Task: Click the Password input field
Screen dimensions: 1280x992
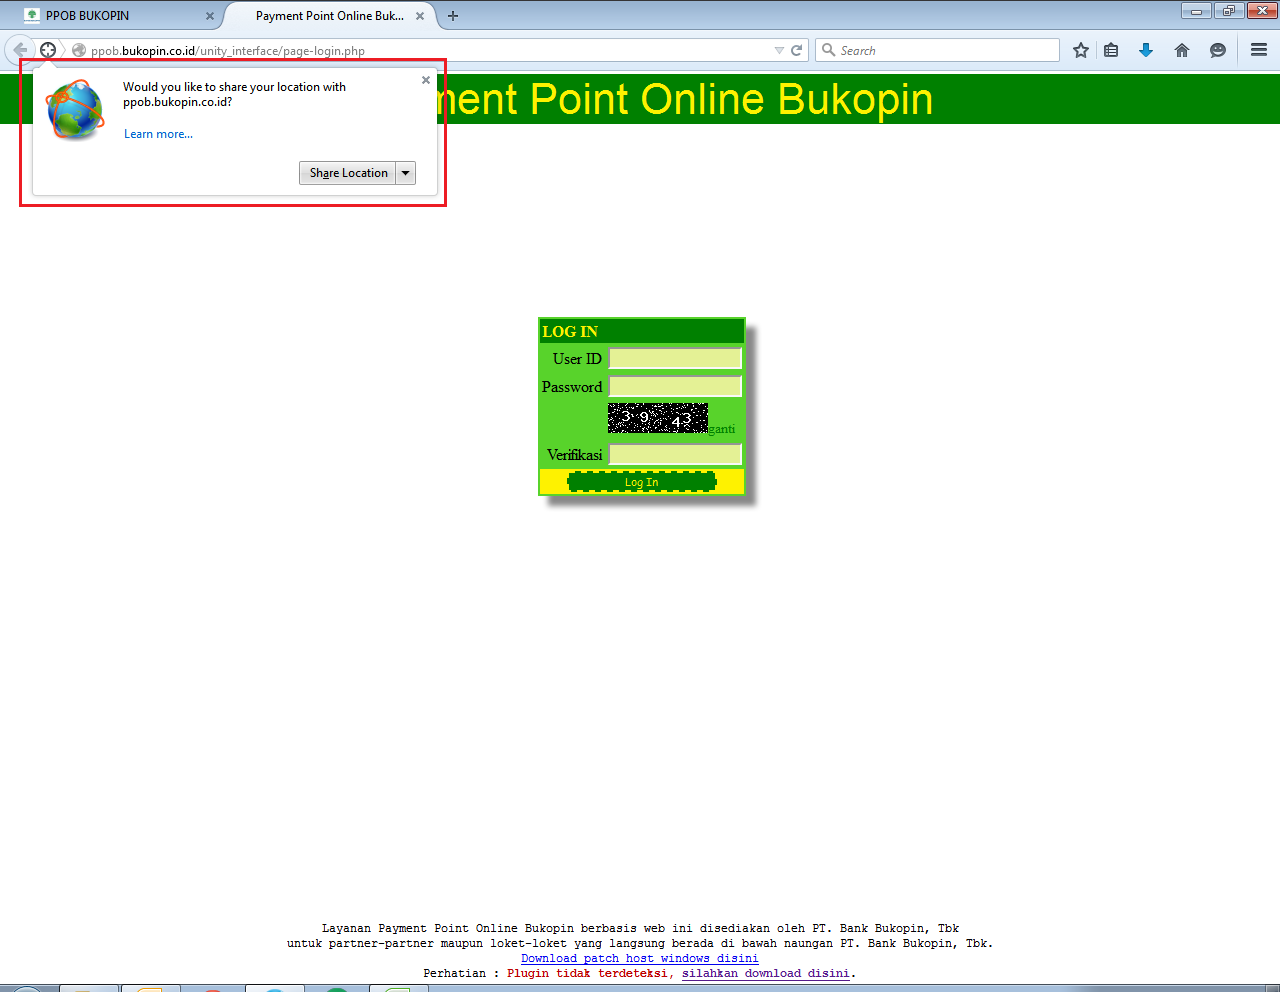Action: [x=675, y=387]
